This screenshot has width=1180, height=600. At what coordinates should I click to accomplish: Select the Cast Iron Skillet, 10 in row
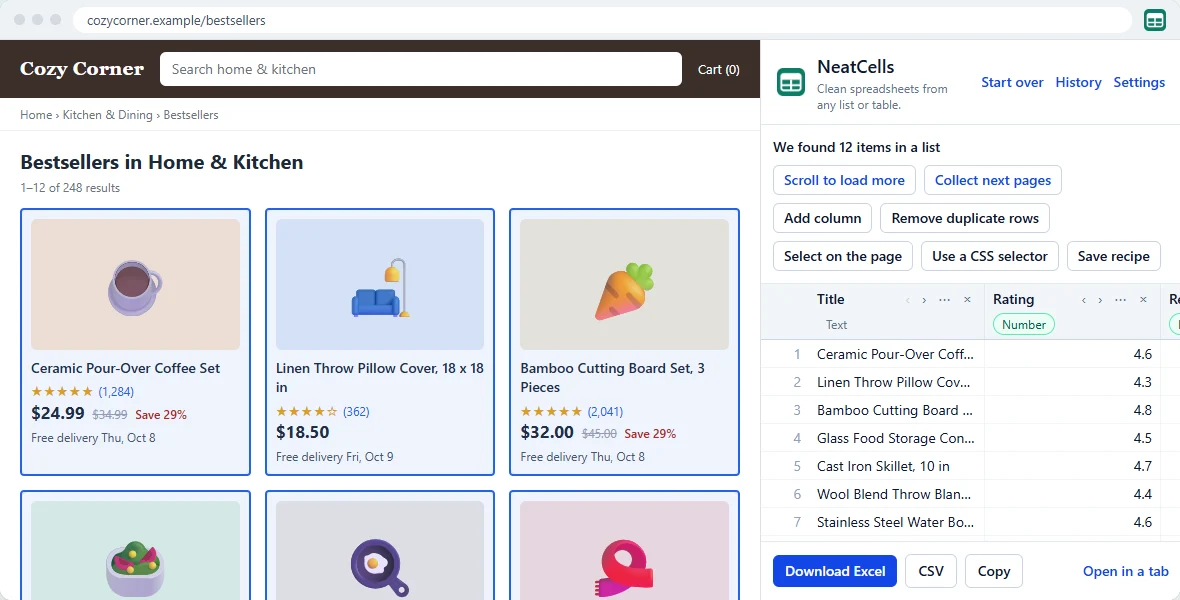click(970, 466)
